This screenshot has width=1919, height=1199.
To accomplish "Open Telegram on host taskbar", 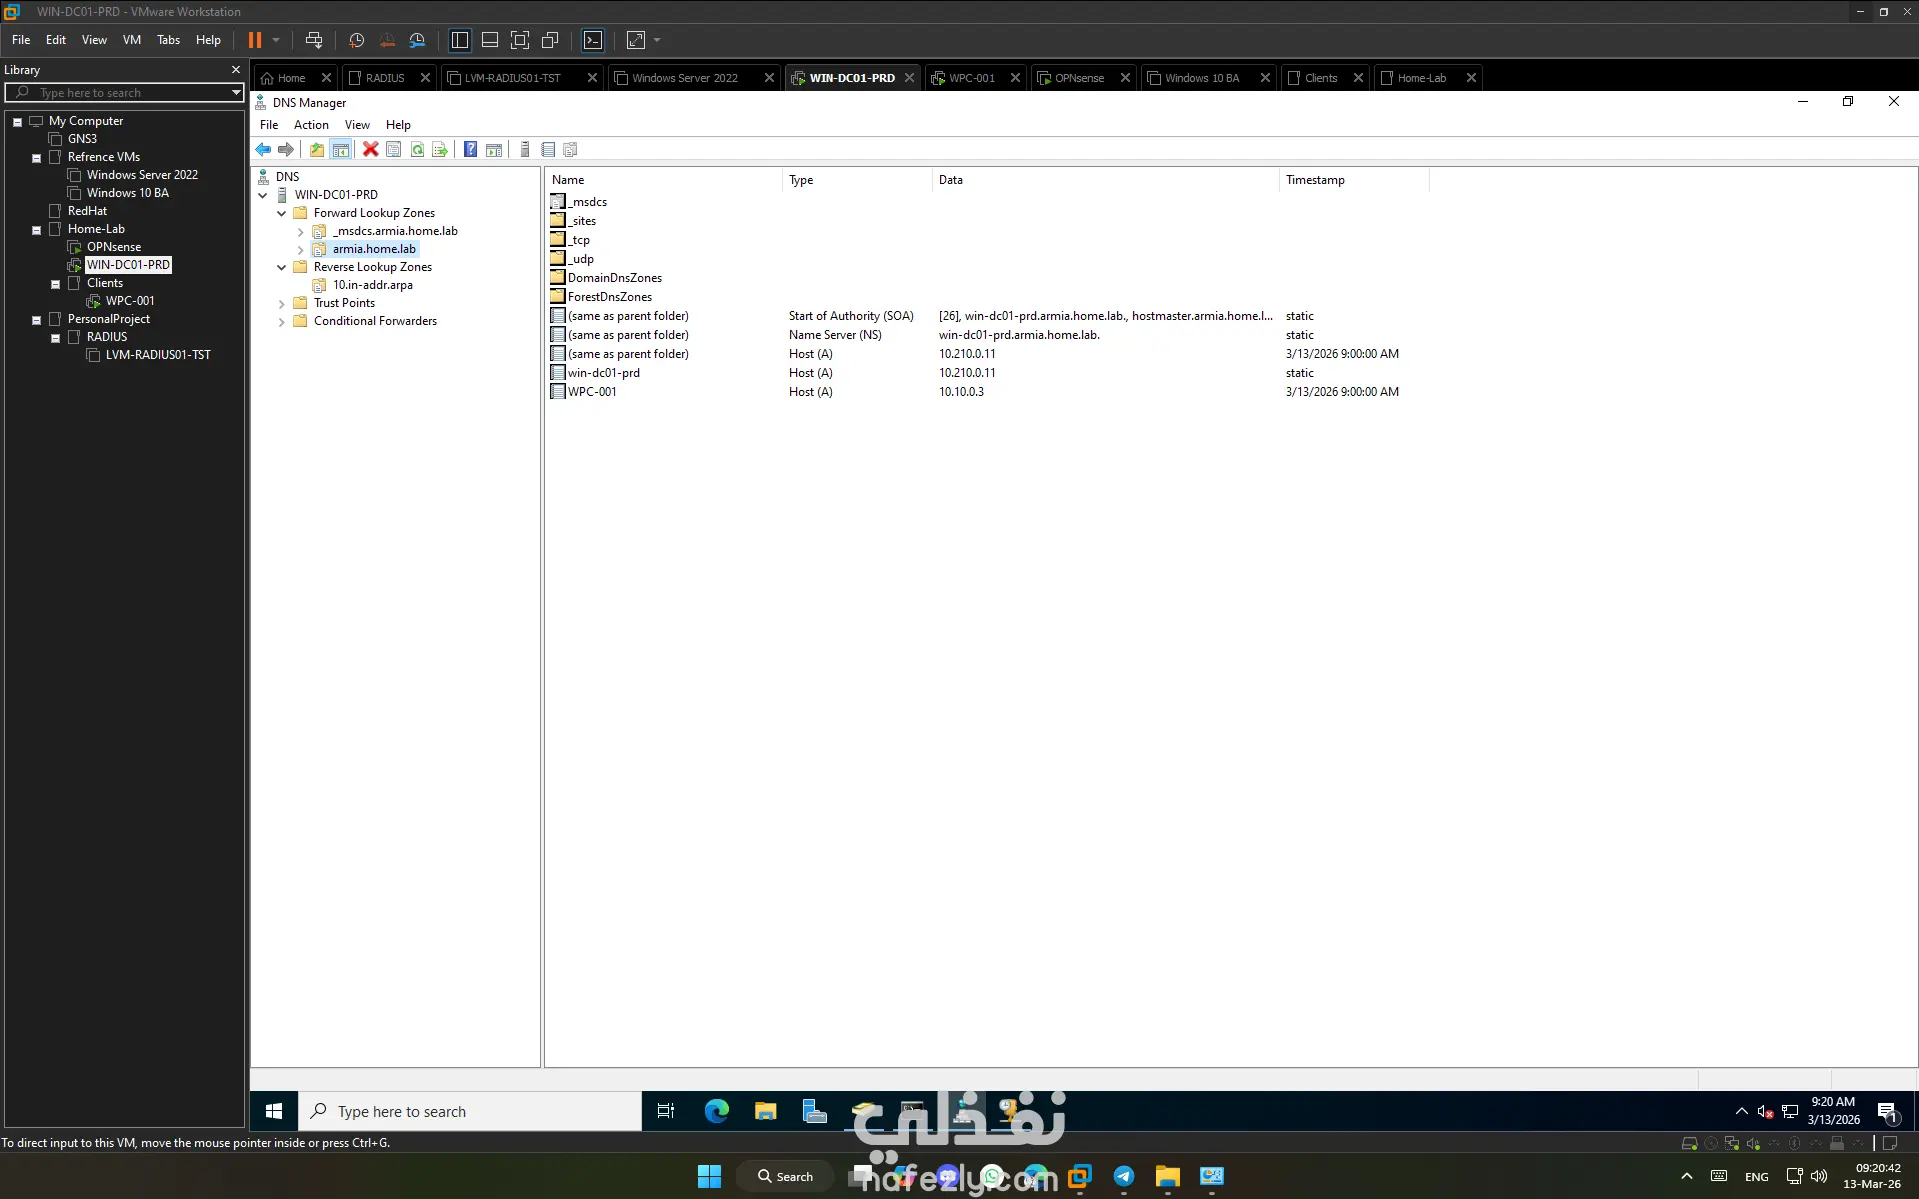I will point(1124,1176).
